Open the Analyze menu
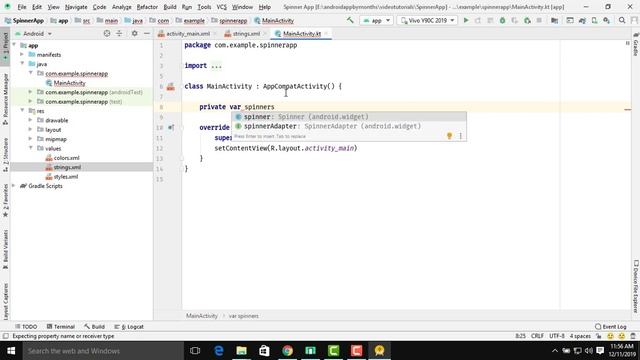Viewport: 640px width, 360px height. pyautogui.click(x=122, y=7)
